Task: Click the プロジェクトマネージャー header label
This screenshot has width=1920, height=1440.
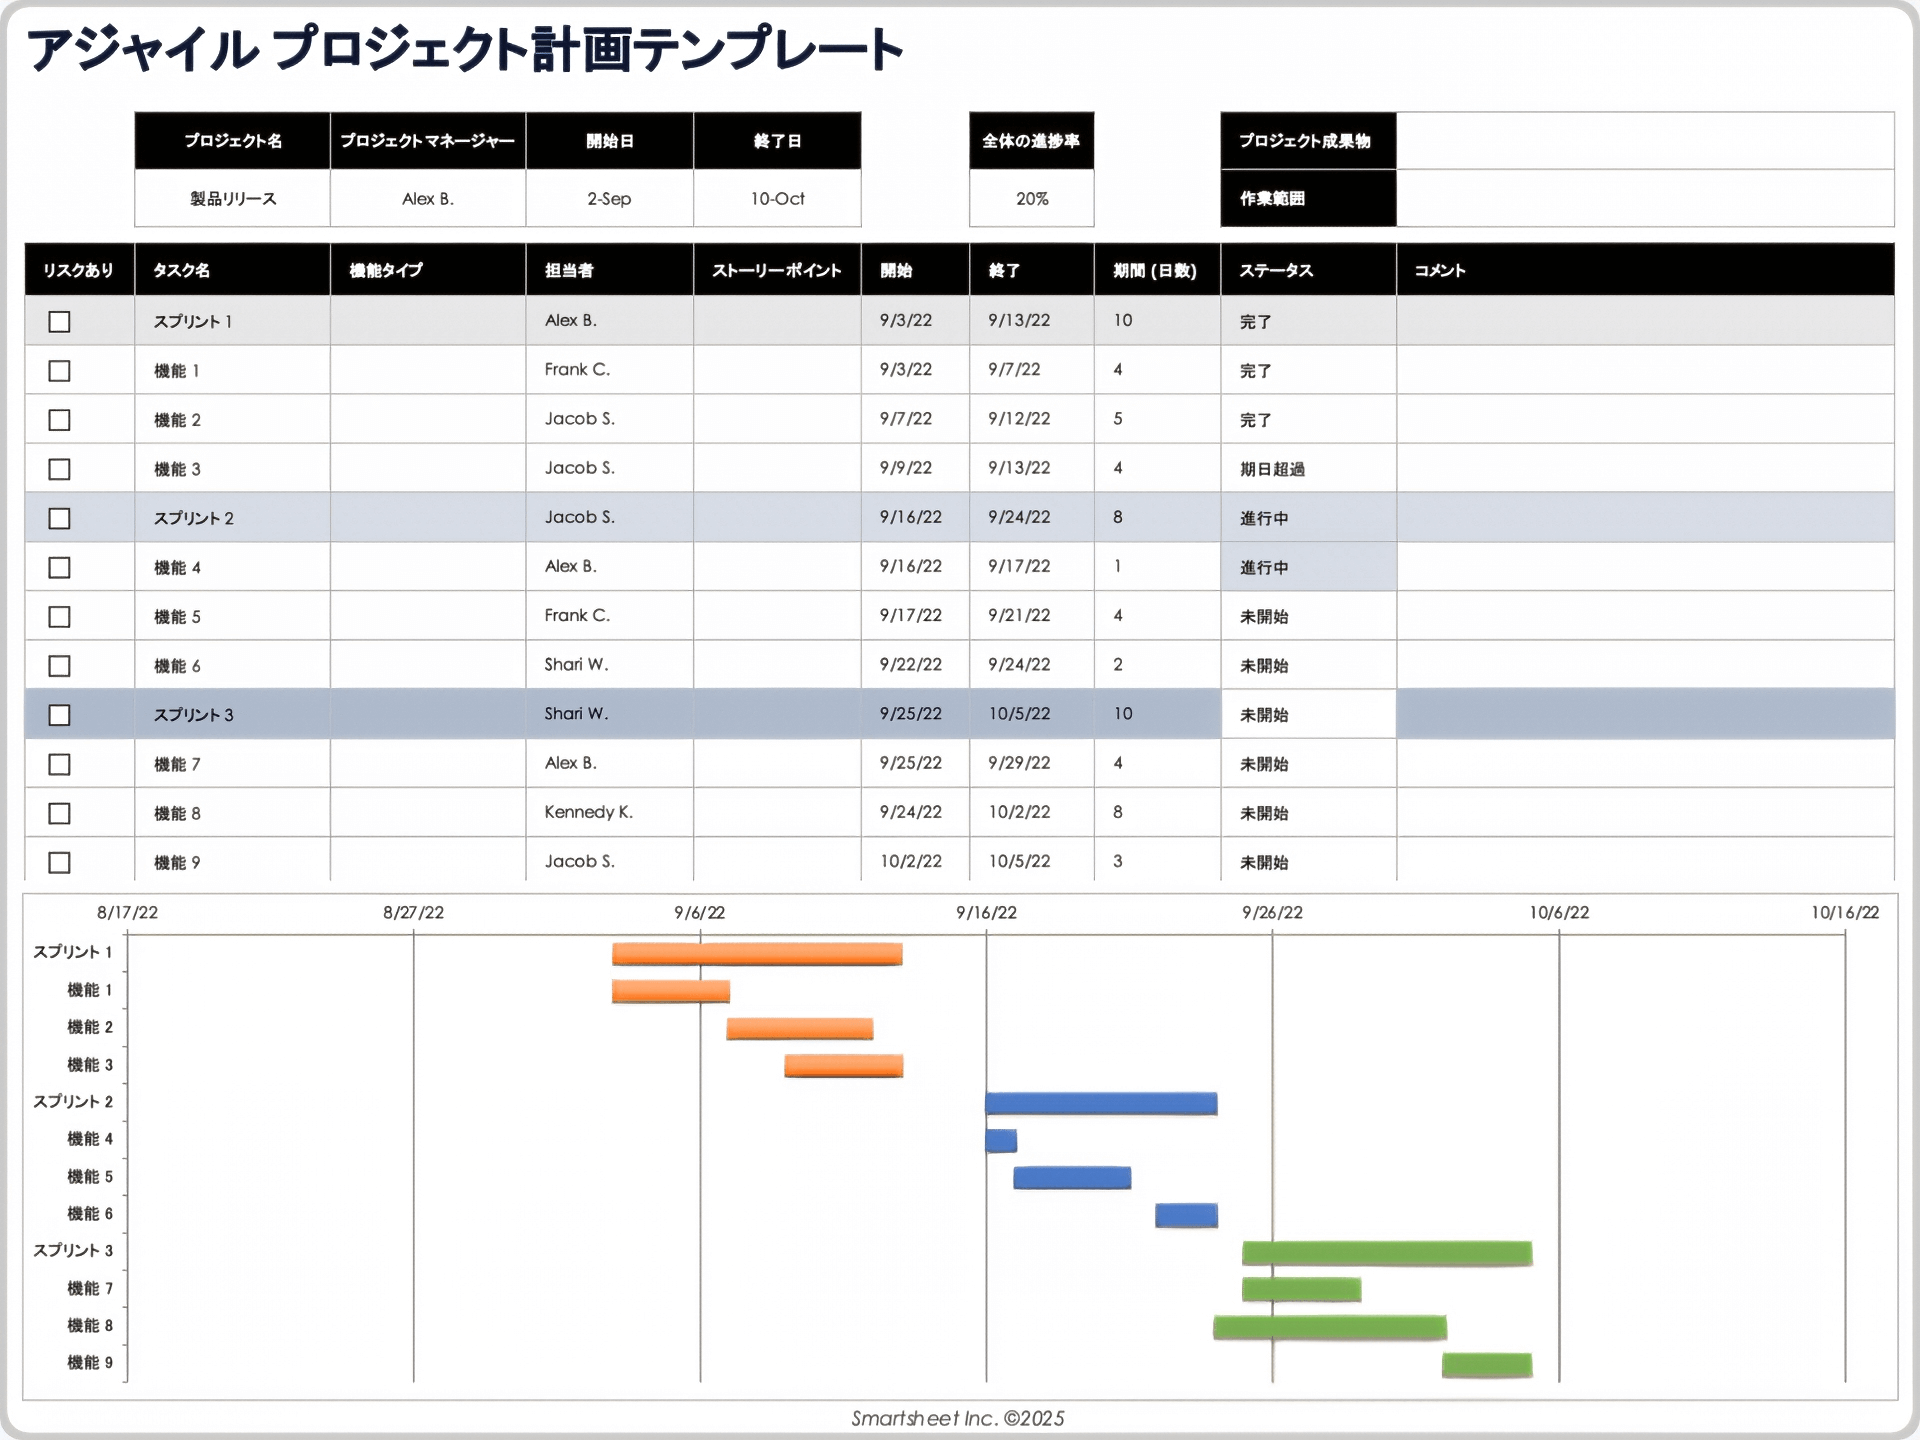Action: pos(428,141)
